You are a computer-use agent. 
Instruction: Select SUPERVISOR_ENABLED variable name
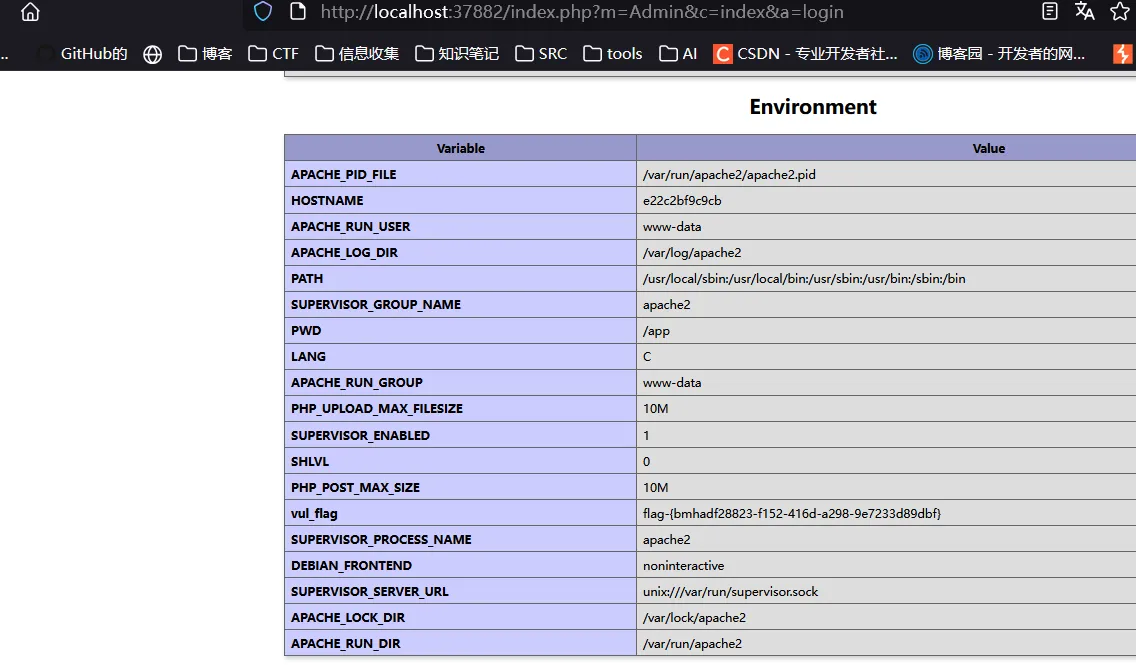pos(360,435)
